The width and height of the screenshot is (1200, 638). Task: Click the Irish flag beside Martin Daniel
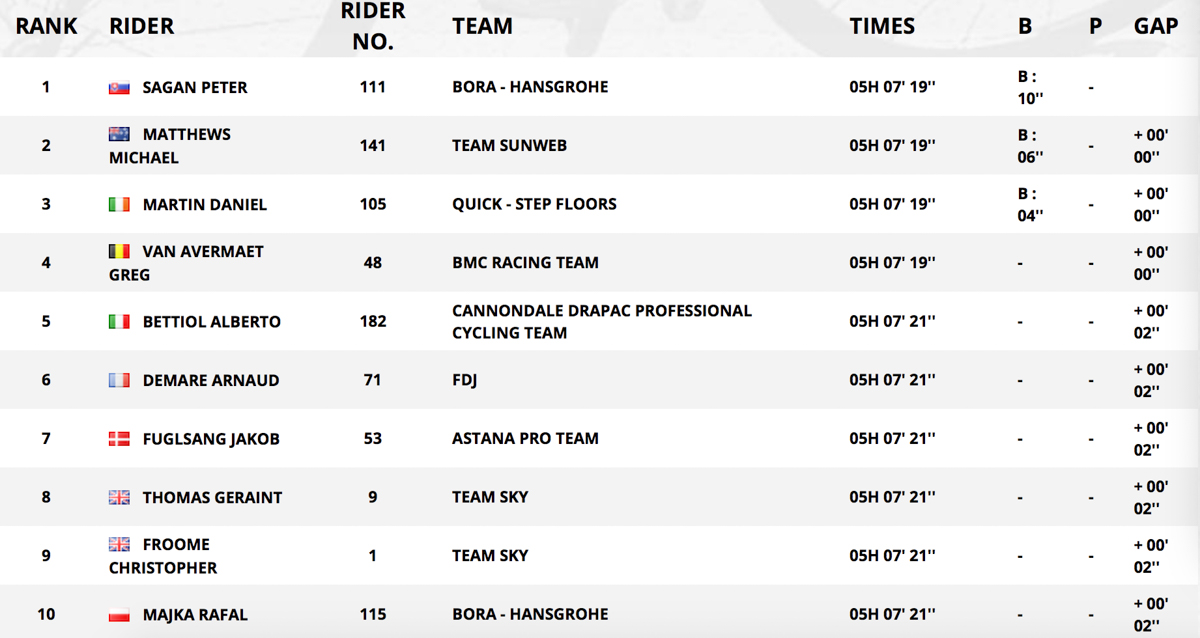(120, 205)
